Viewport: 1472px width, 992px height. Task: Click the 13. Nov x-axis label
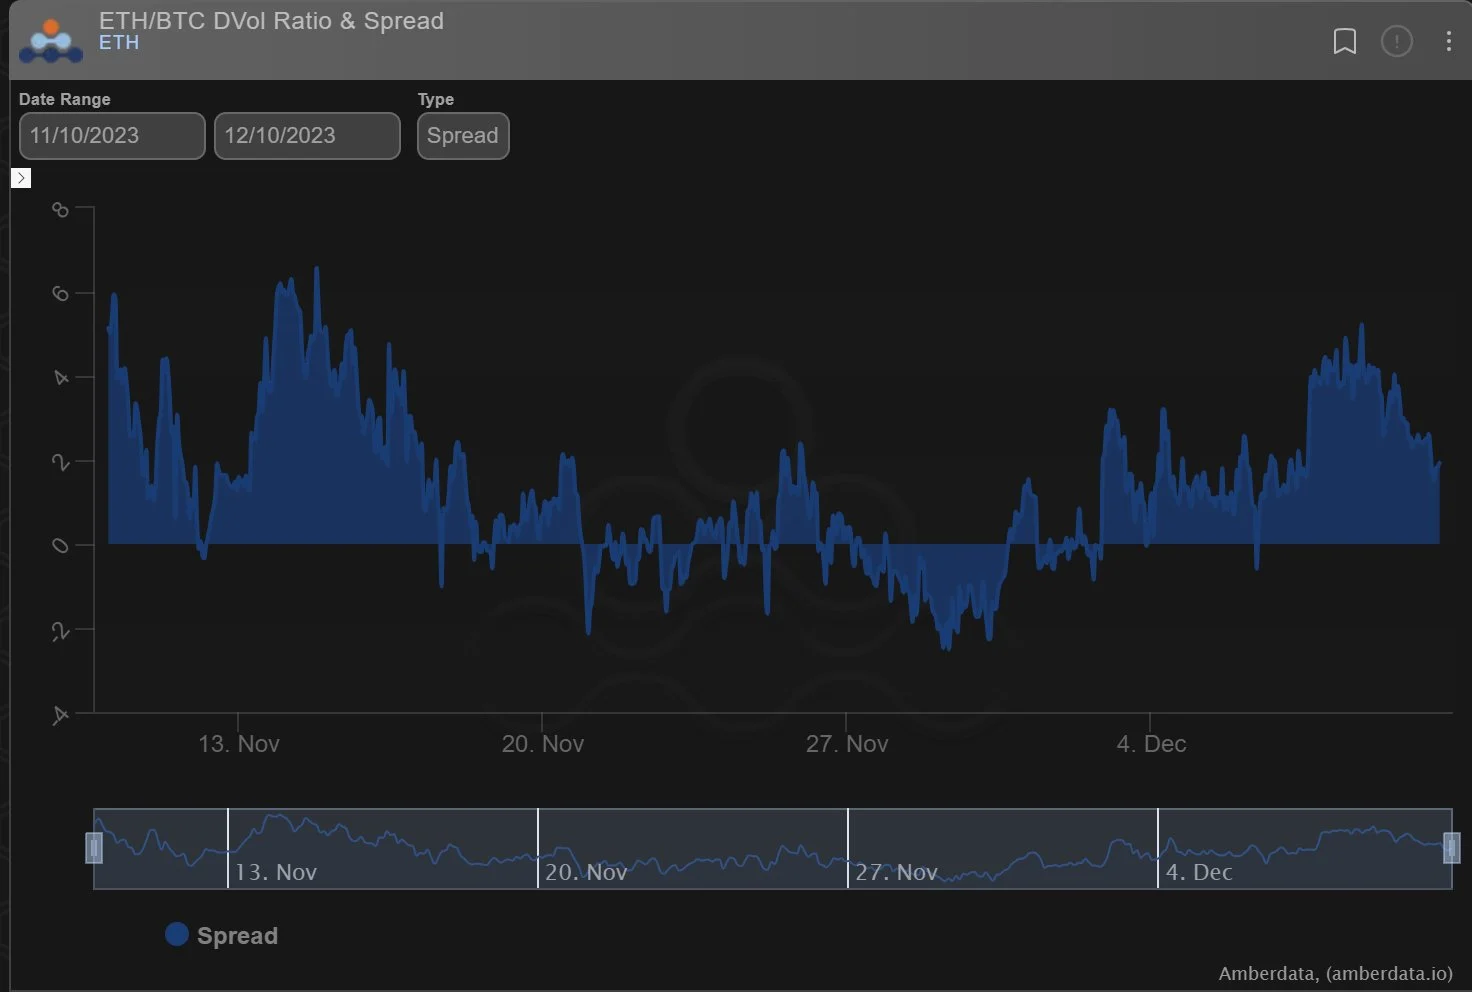[239, 744]
